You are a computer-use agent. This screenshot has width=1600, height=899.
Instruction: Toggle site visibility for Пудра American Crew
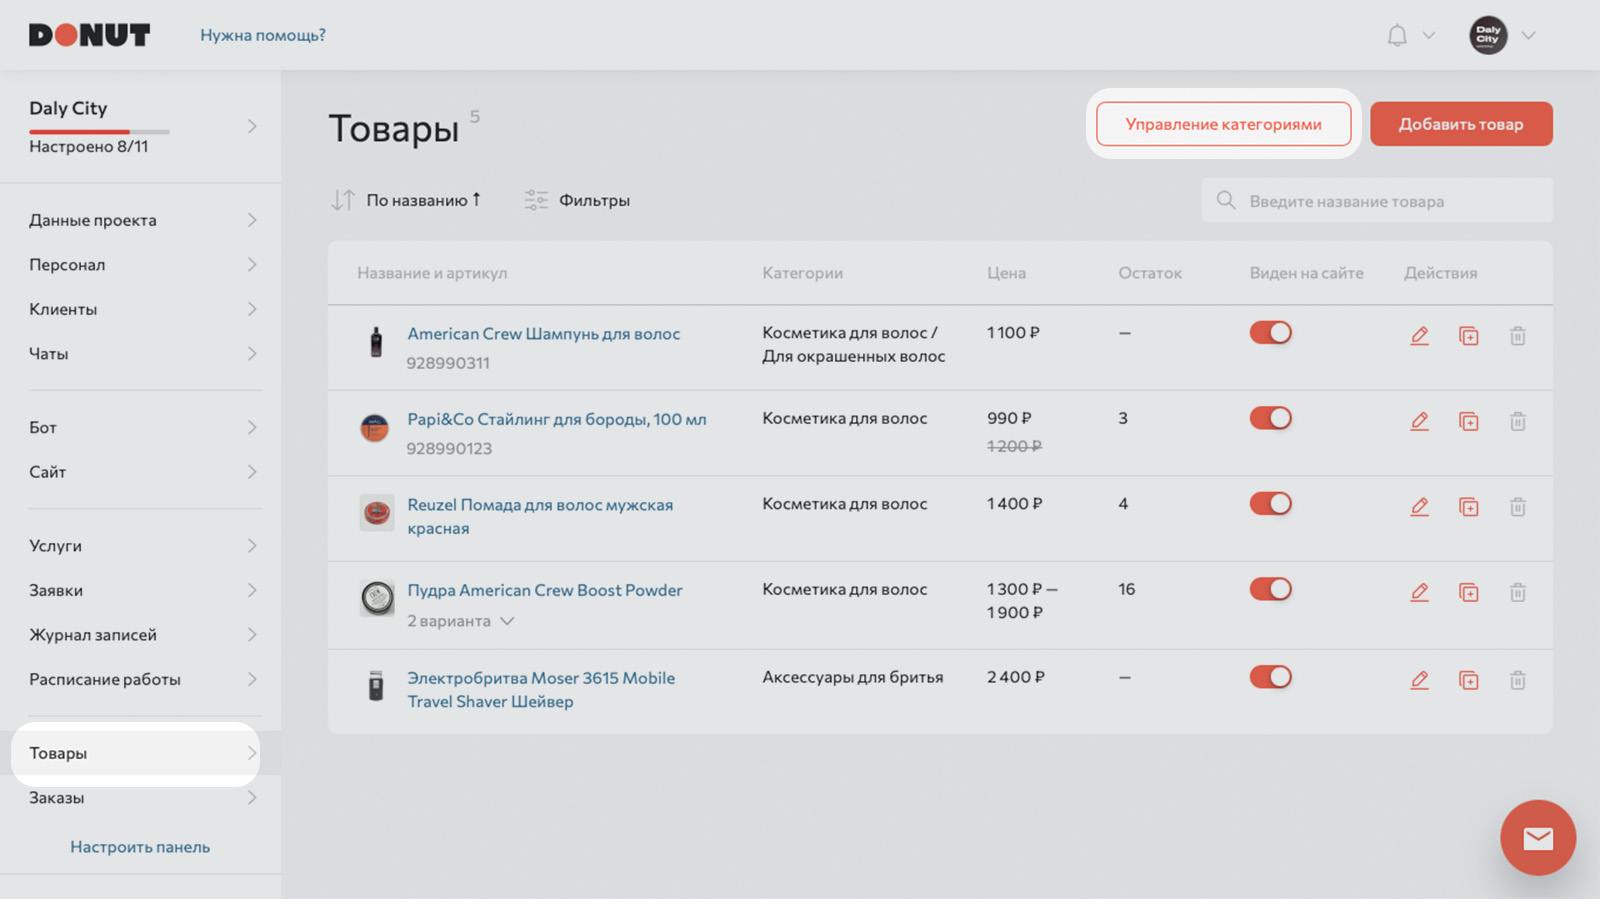(1270, 589)
